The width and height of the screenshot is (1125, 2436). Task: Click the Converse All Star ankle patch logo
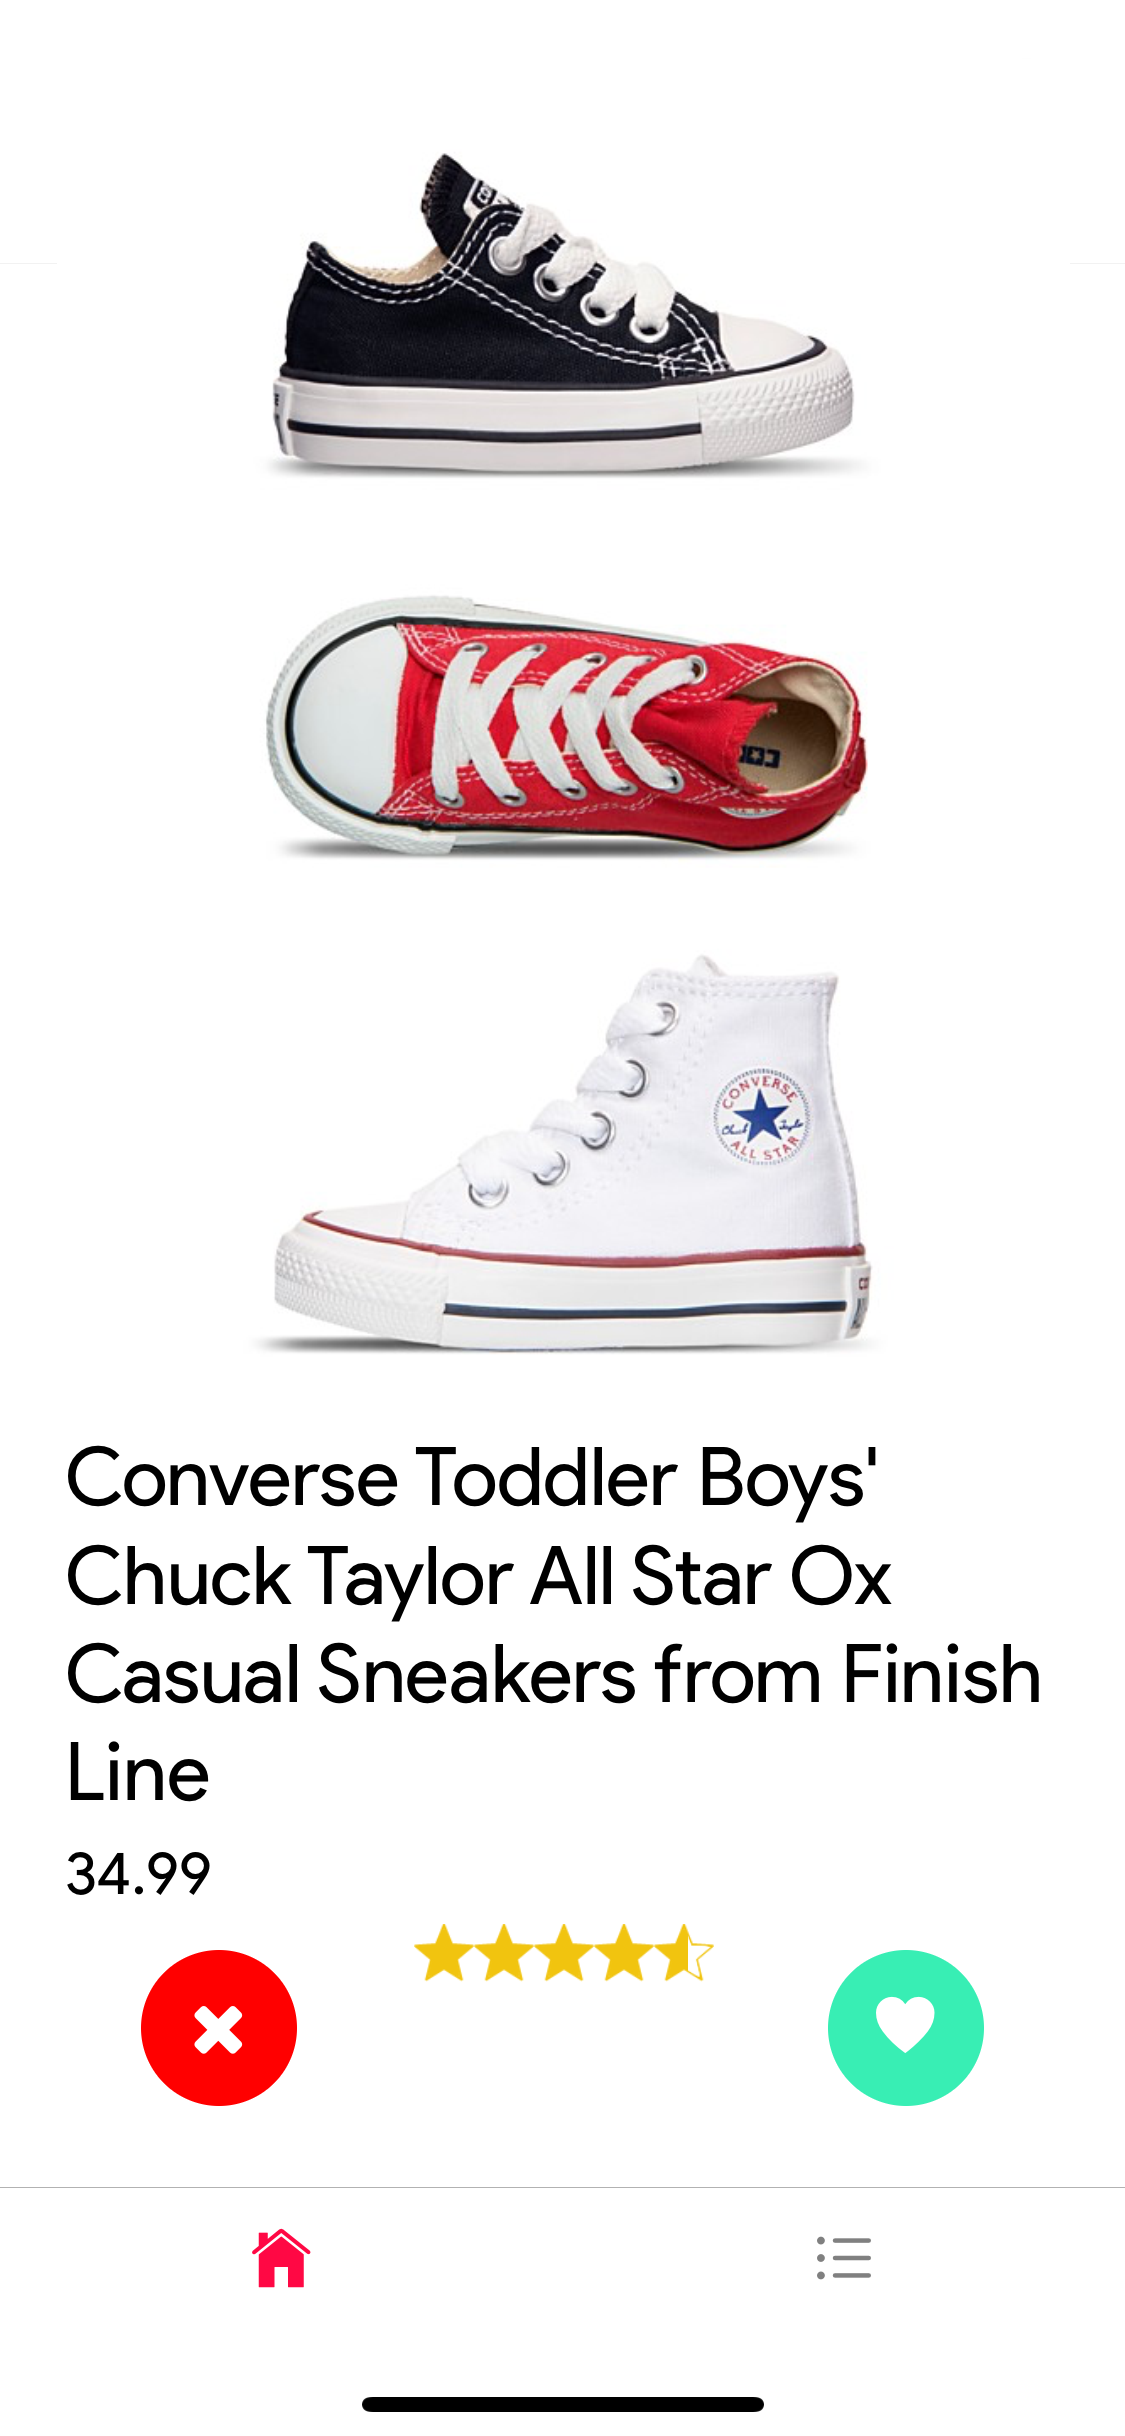[x=761, y=1116]
